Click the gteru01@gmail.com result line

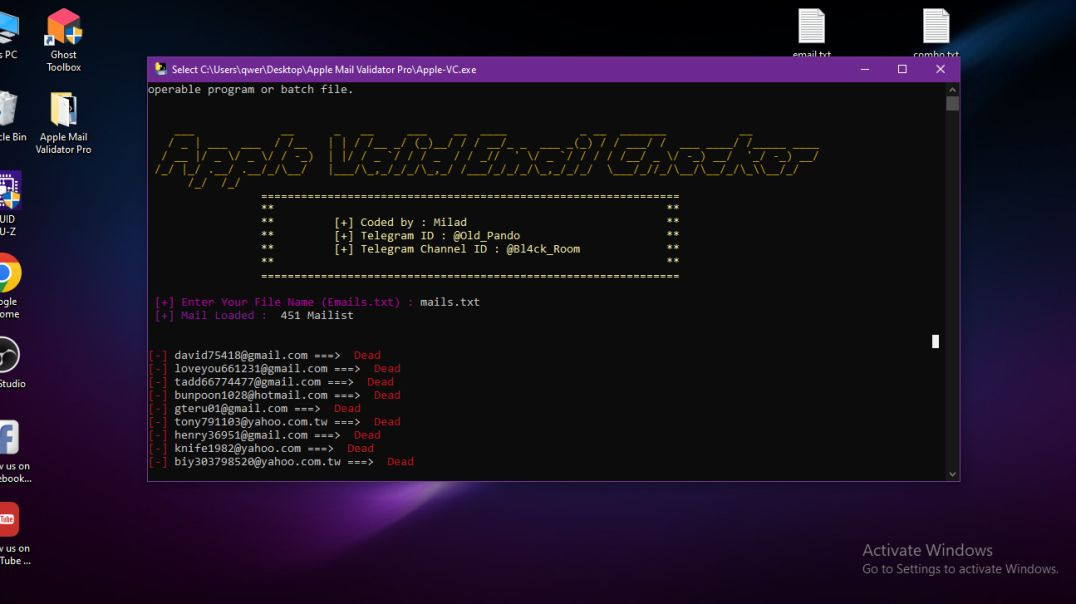pos(255,408)
